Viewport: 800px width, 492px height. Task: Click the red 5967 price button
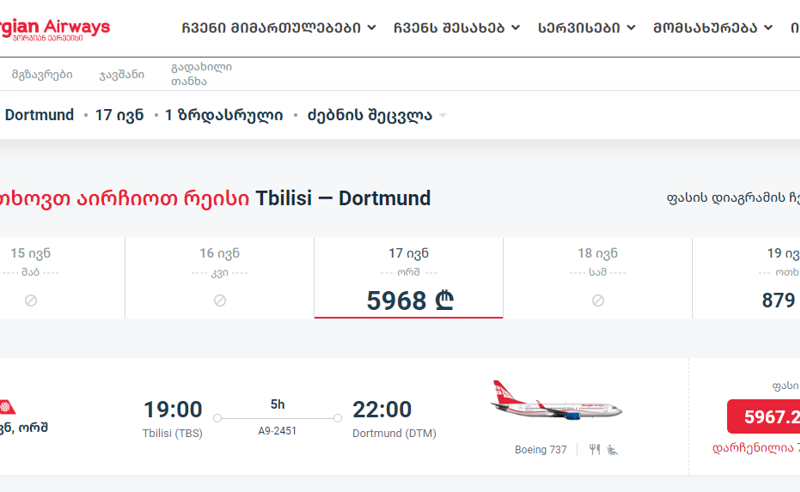pos(764,416)
